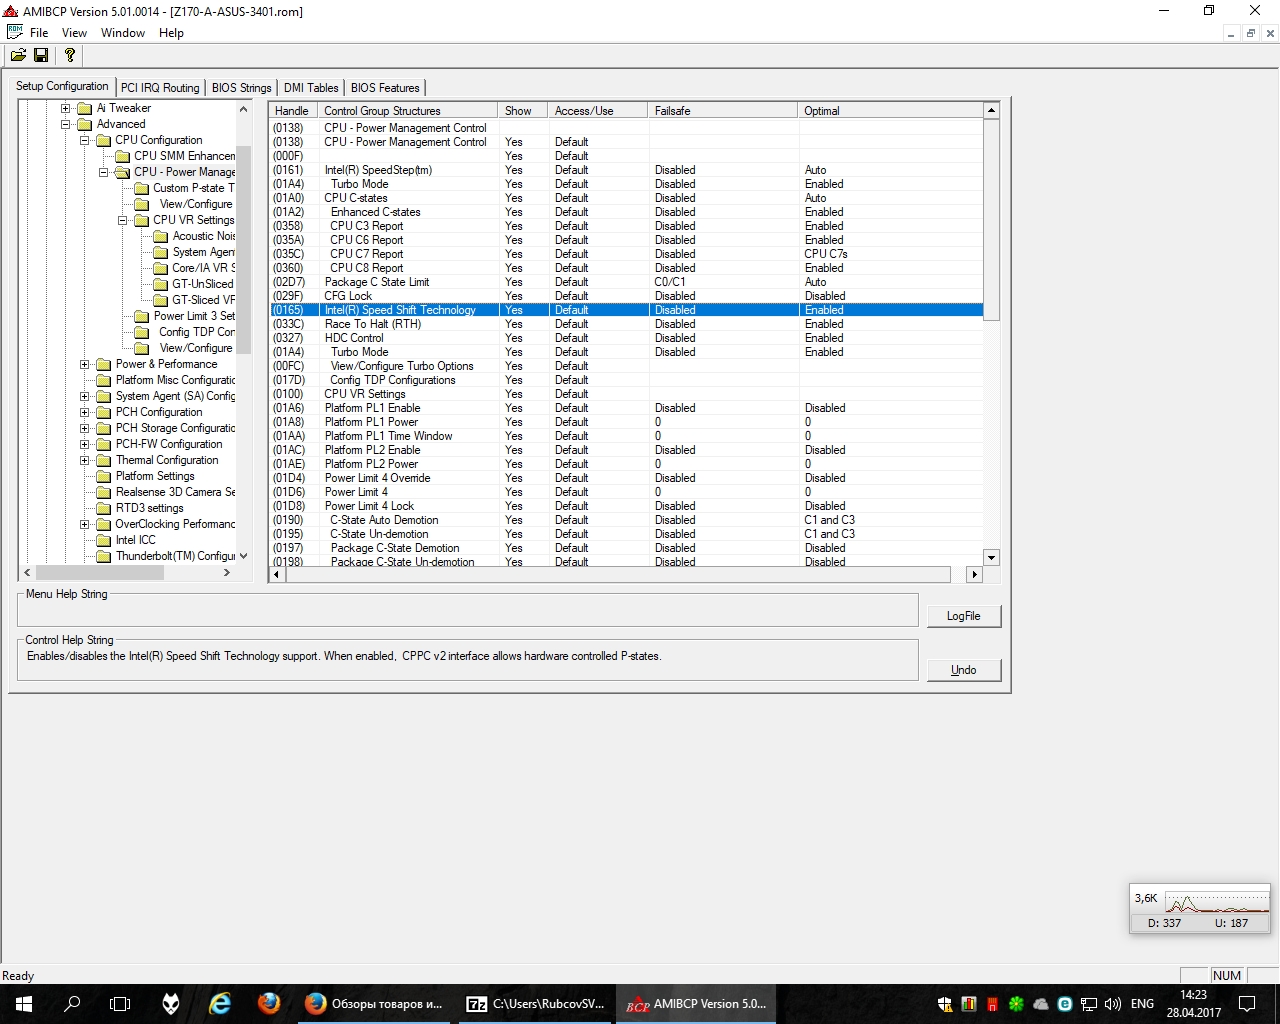Viewport: 1280px width, 1024px height.
Task: Open the File menu
Action: tap(39, 33)
